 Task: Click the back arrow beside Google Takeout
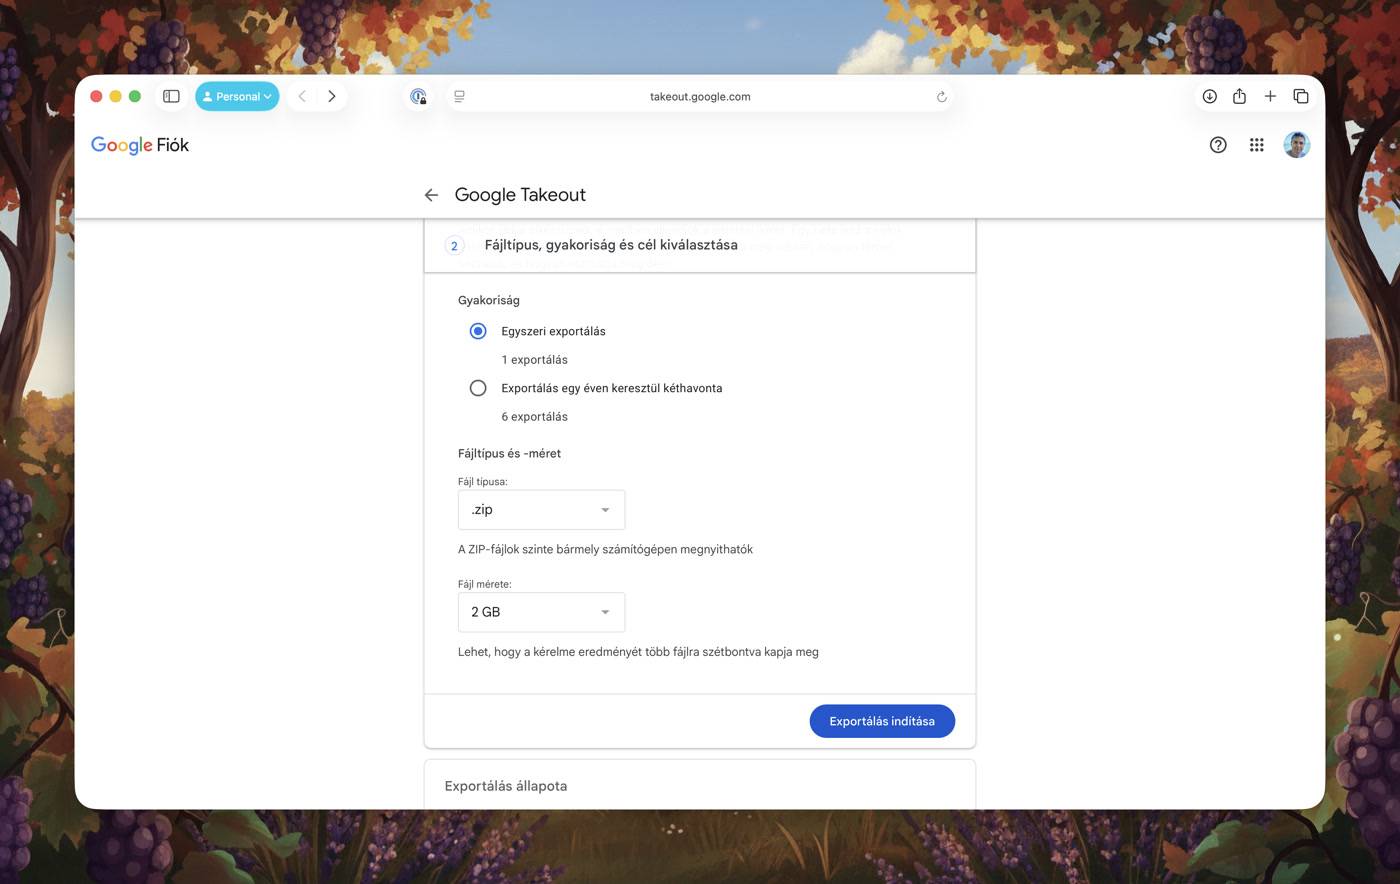pos(431,195)
